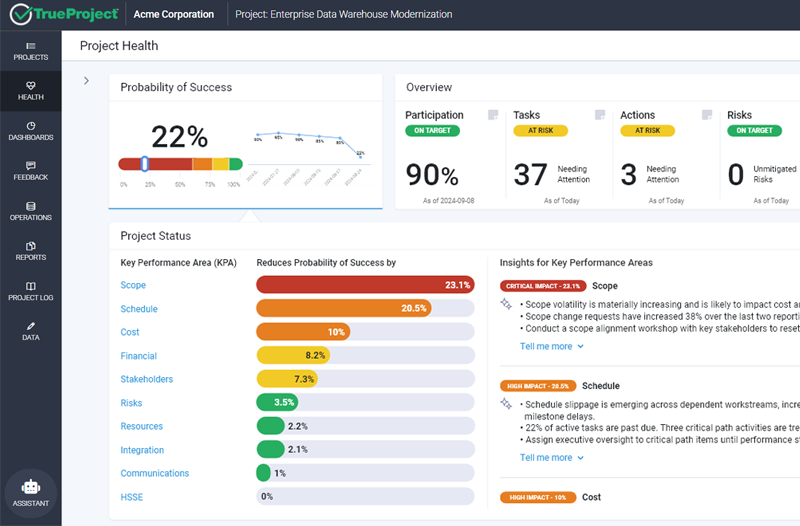Open the Actions card note icon

[x=707, y=115]
